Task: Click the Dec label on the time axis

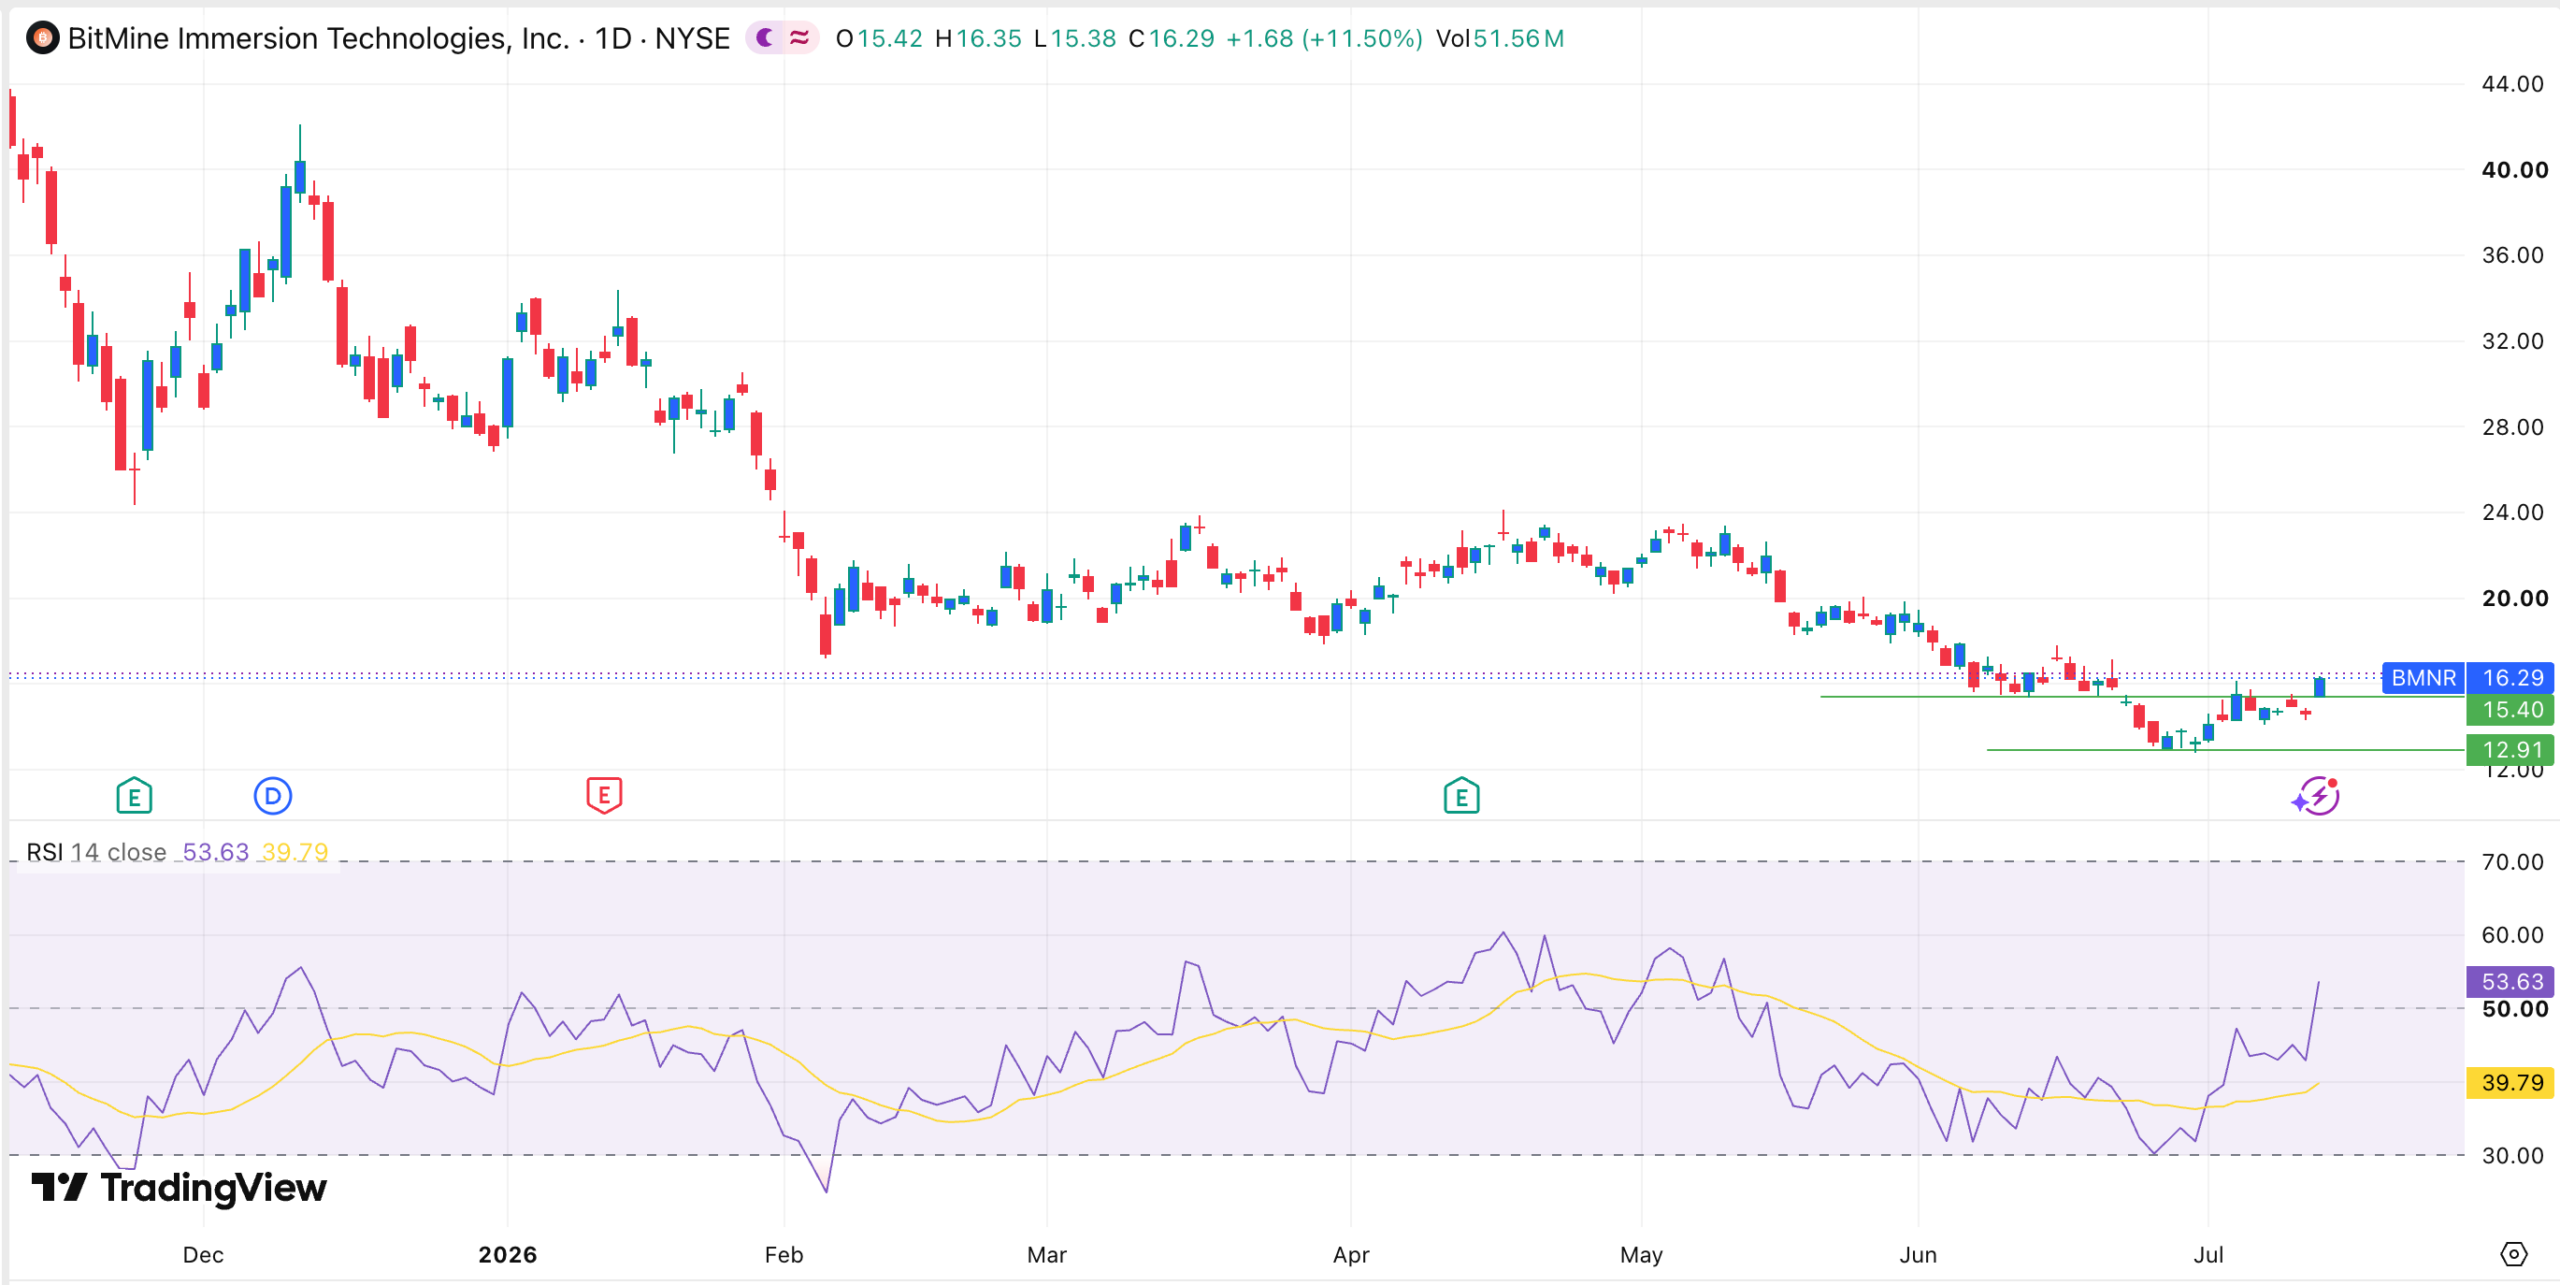Action: click(203, 1255)
